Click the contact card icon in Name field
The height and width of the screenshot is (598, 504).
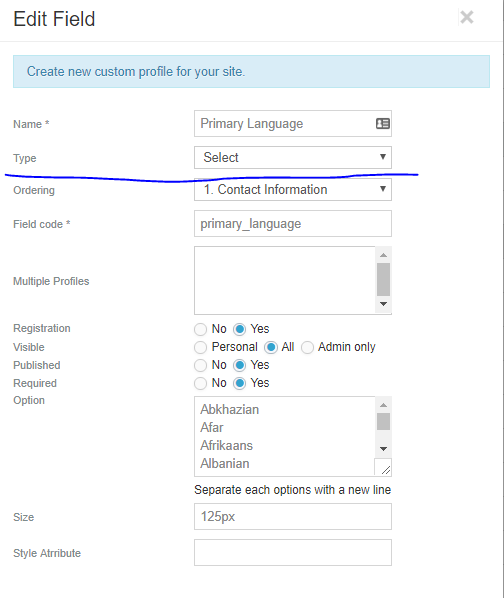383,124
